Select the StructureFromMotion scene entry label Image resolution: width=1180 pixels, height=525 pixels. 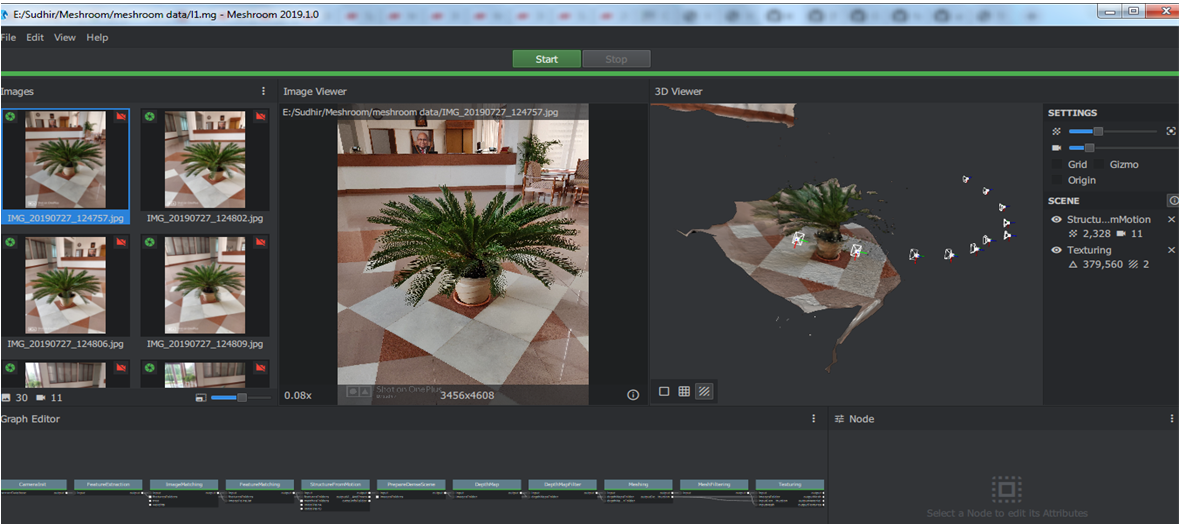tap(1109, 220)
